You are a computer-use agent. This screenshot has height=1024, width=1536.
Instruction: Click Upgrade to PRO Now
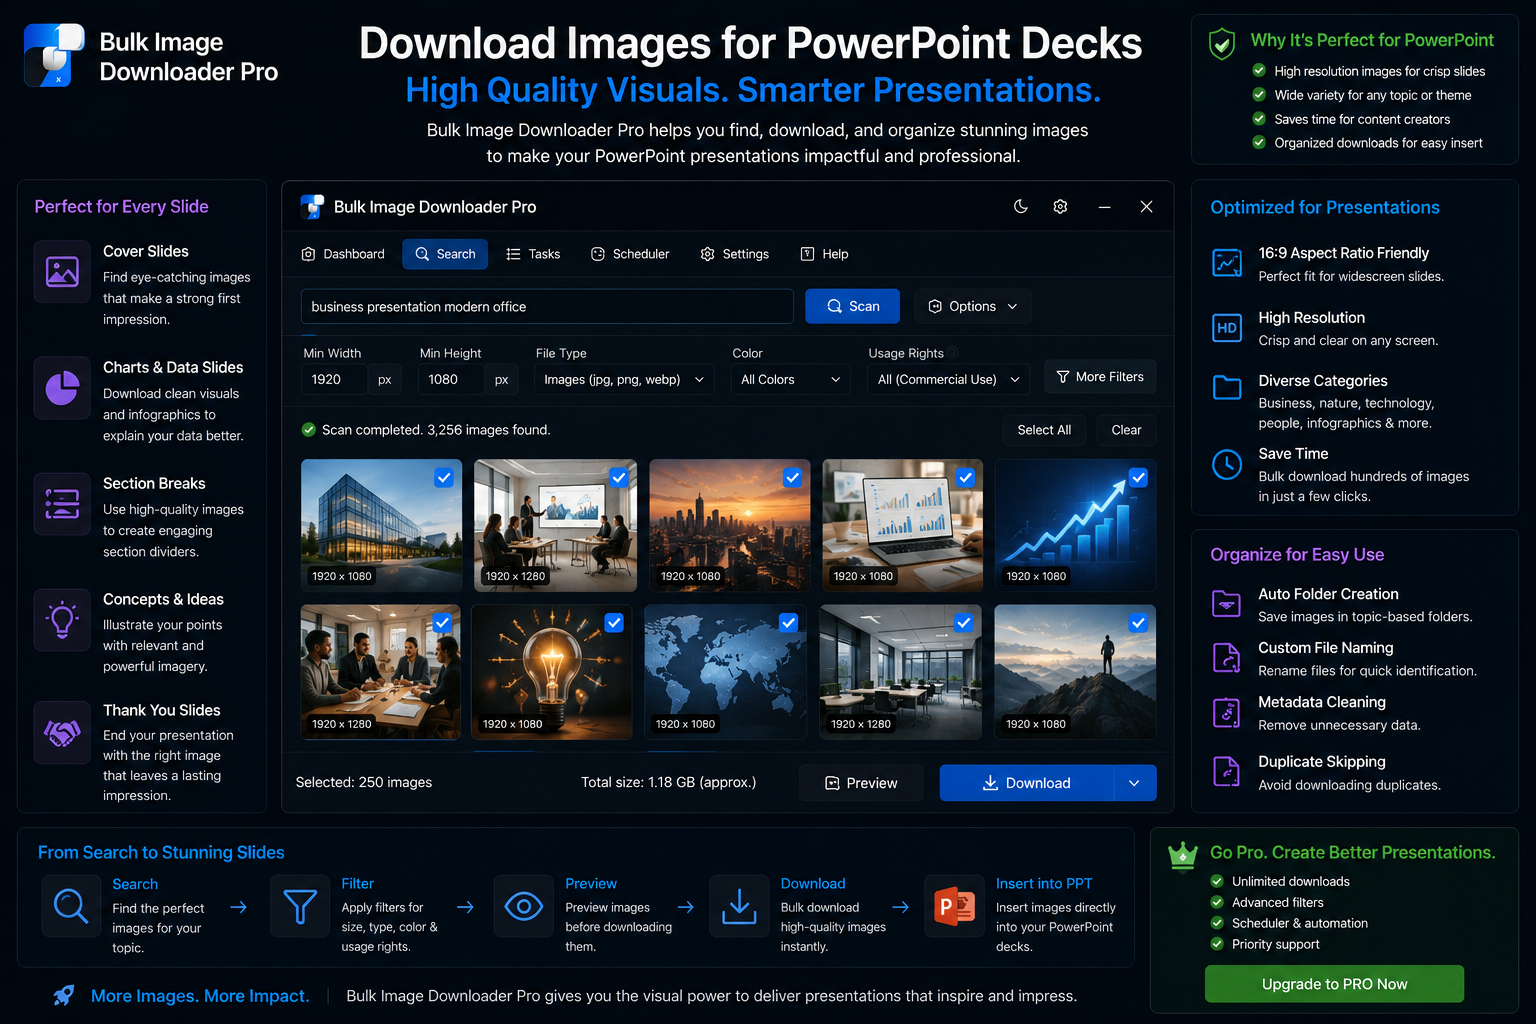coord(1334,984)
